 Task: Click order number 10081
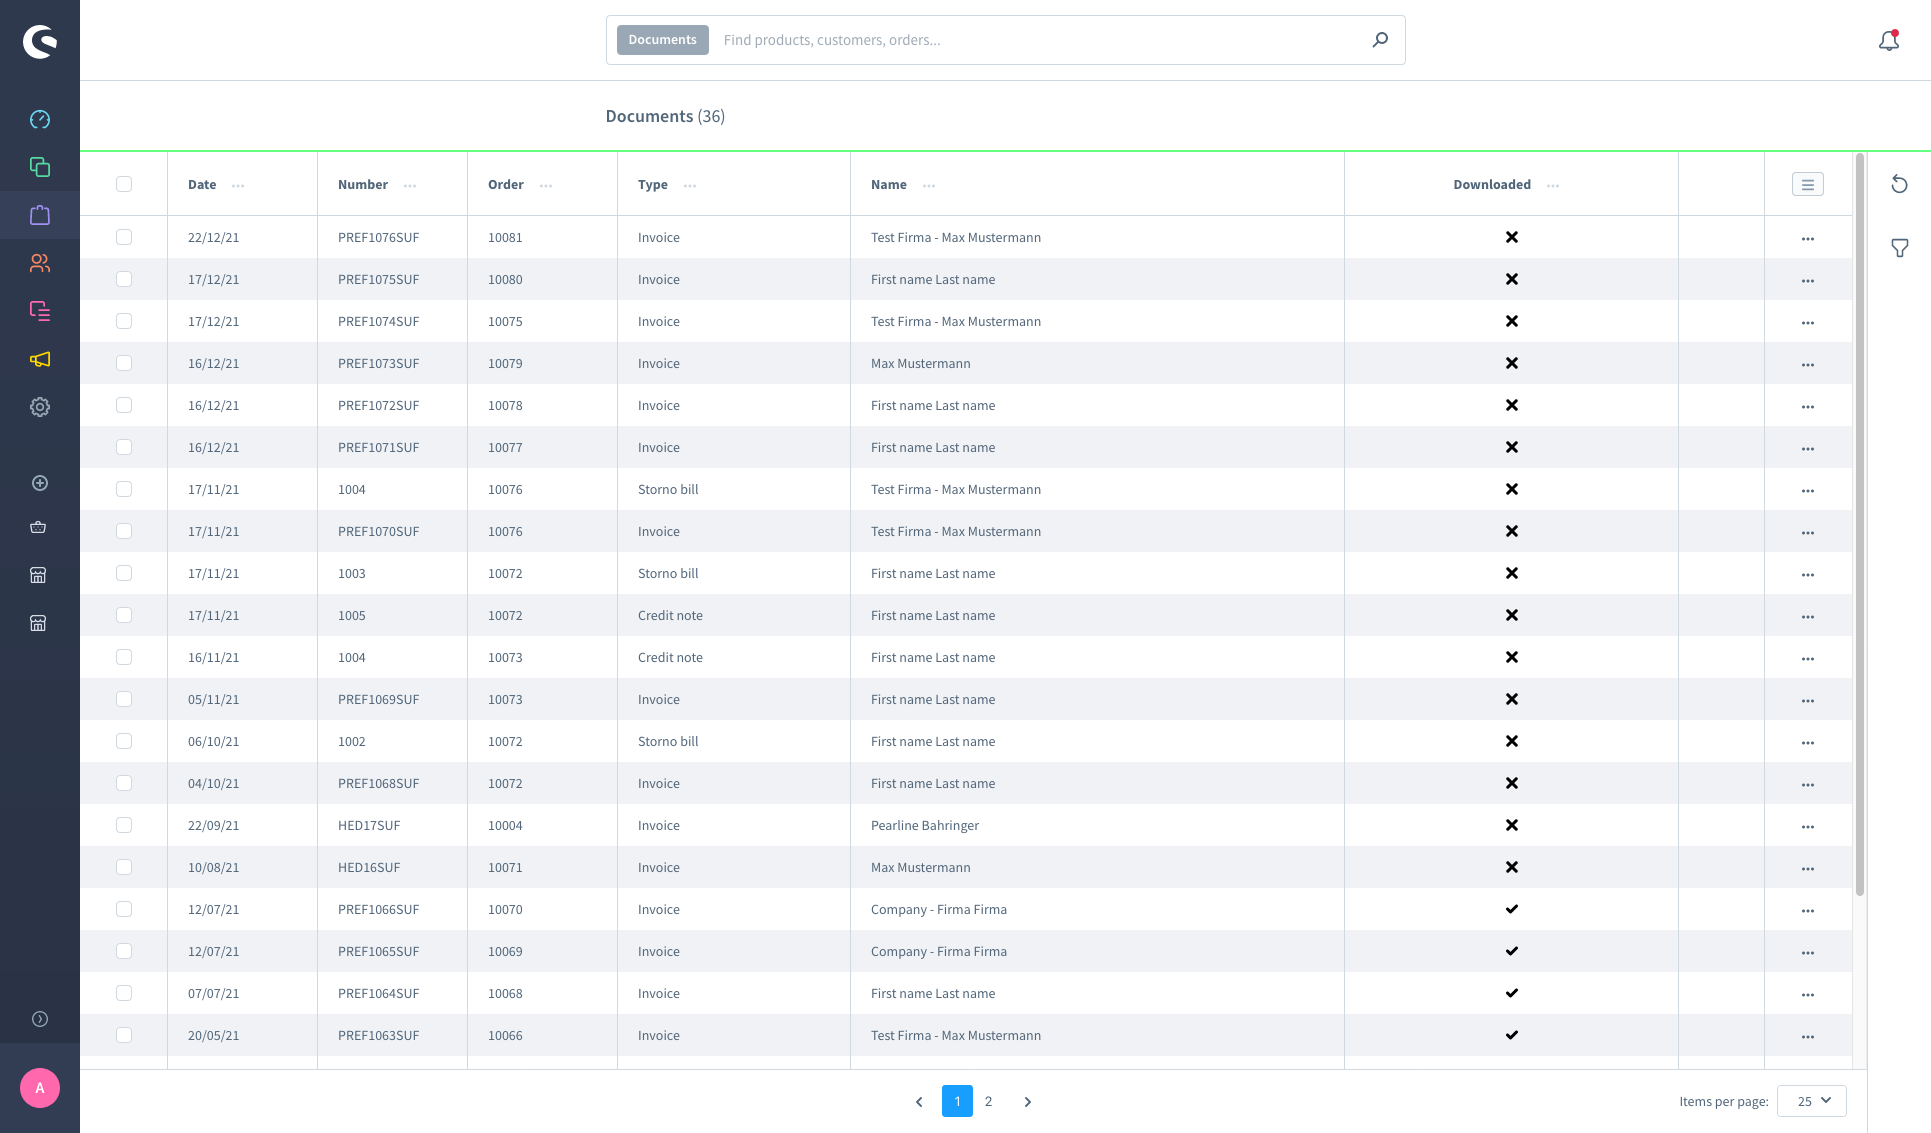505,237
